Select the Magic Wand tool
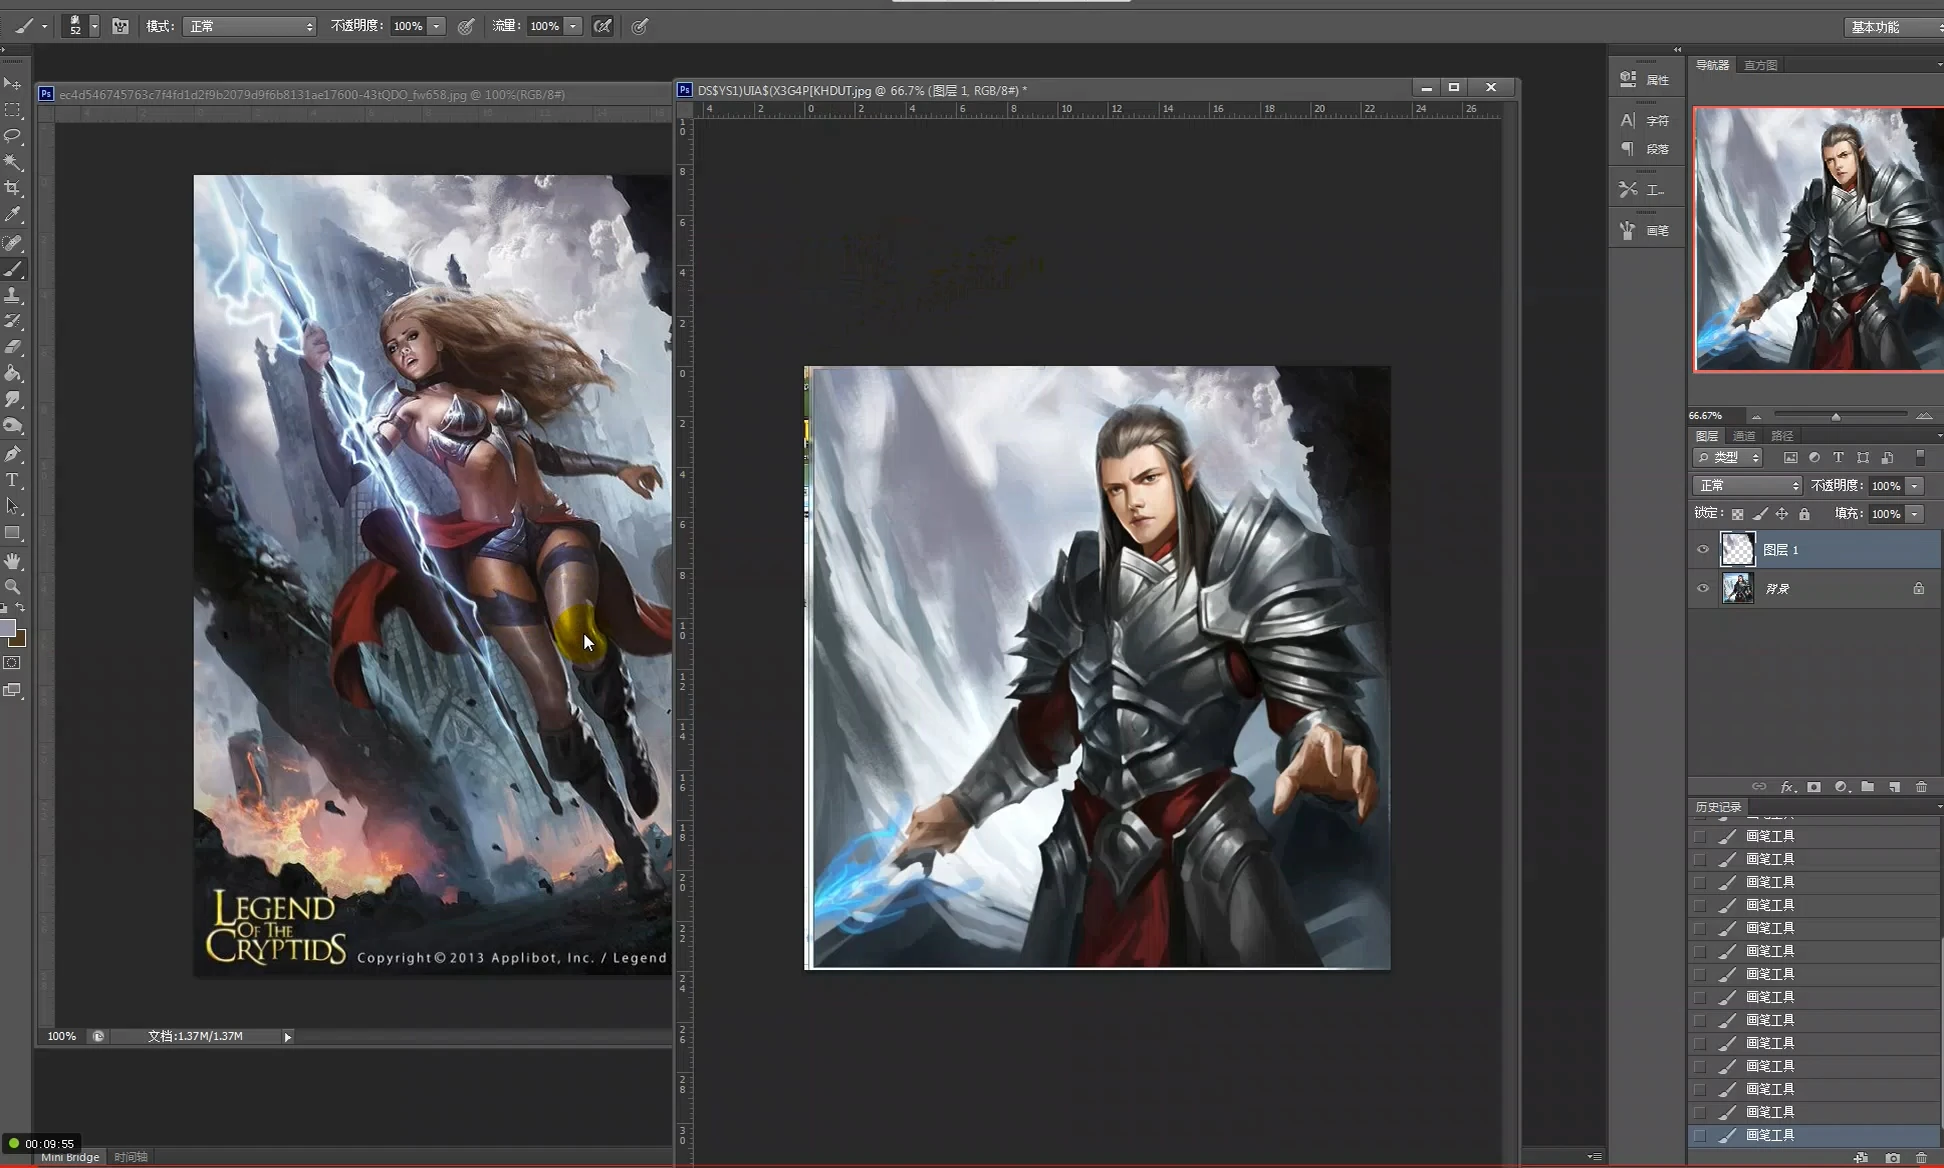The width and height of the screenshot is (1944, 1168). pyautogui.click(x=13, y=162)
